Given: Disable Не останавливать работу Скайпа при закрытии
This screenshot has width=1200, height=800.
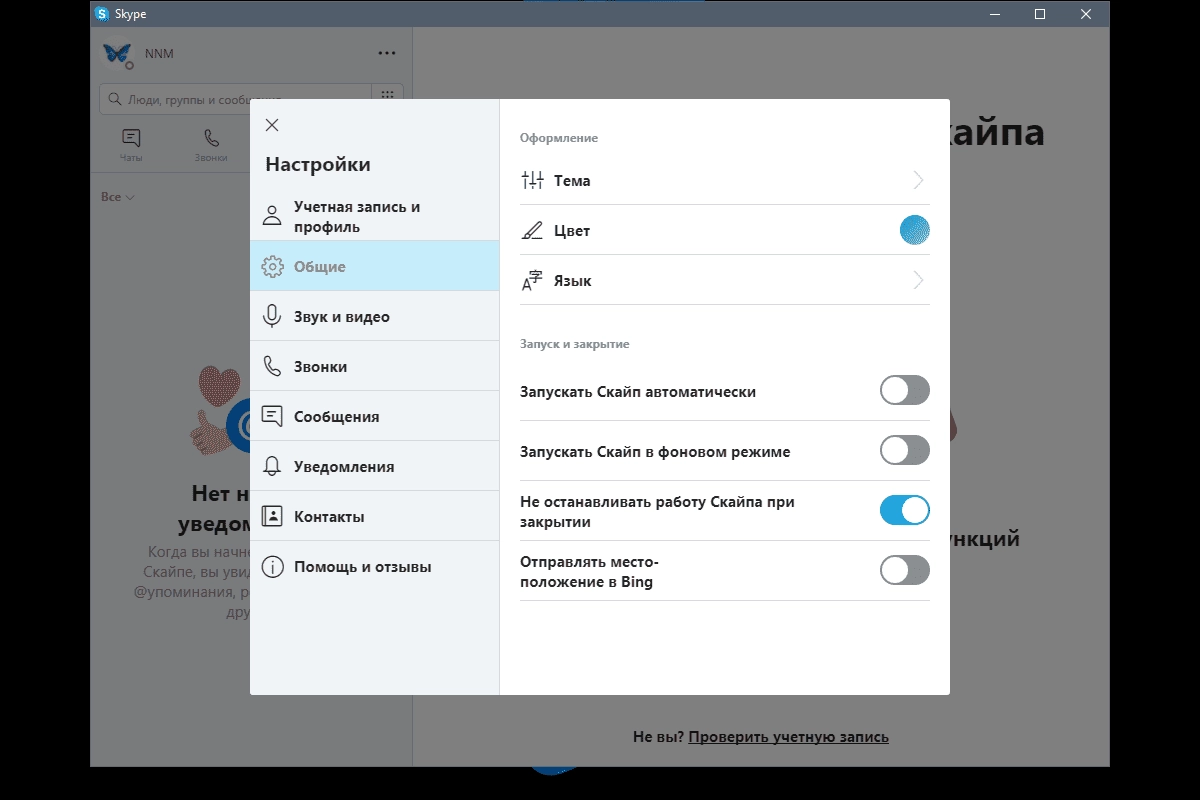Looking at the screenshot, I should coord(905,510).
